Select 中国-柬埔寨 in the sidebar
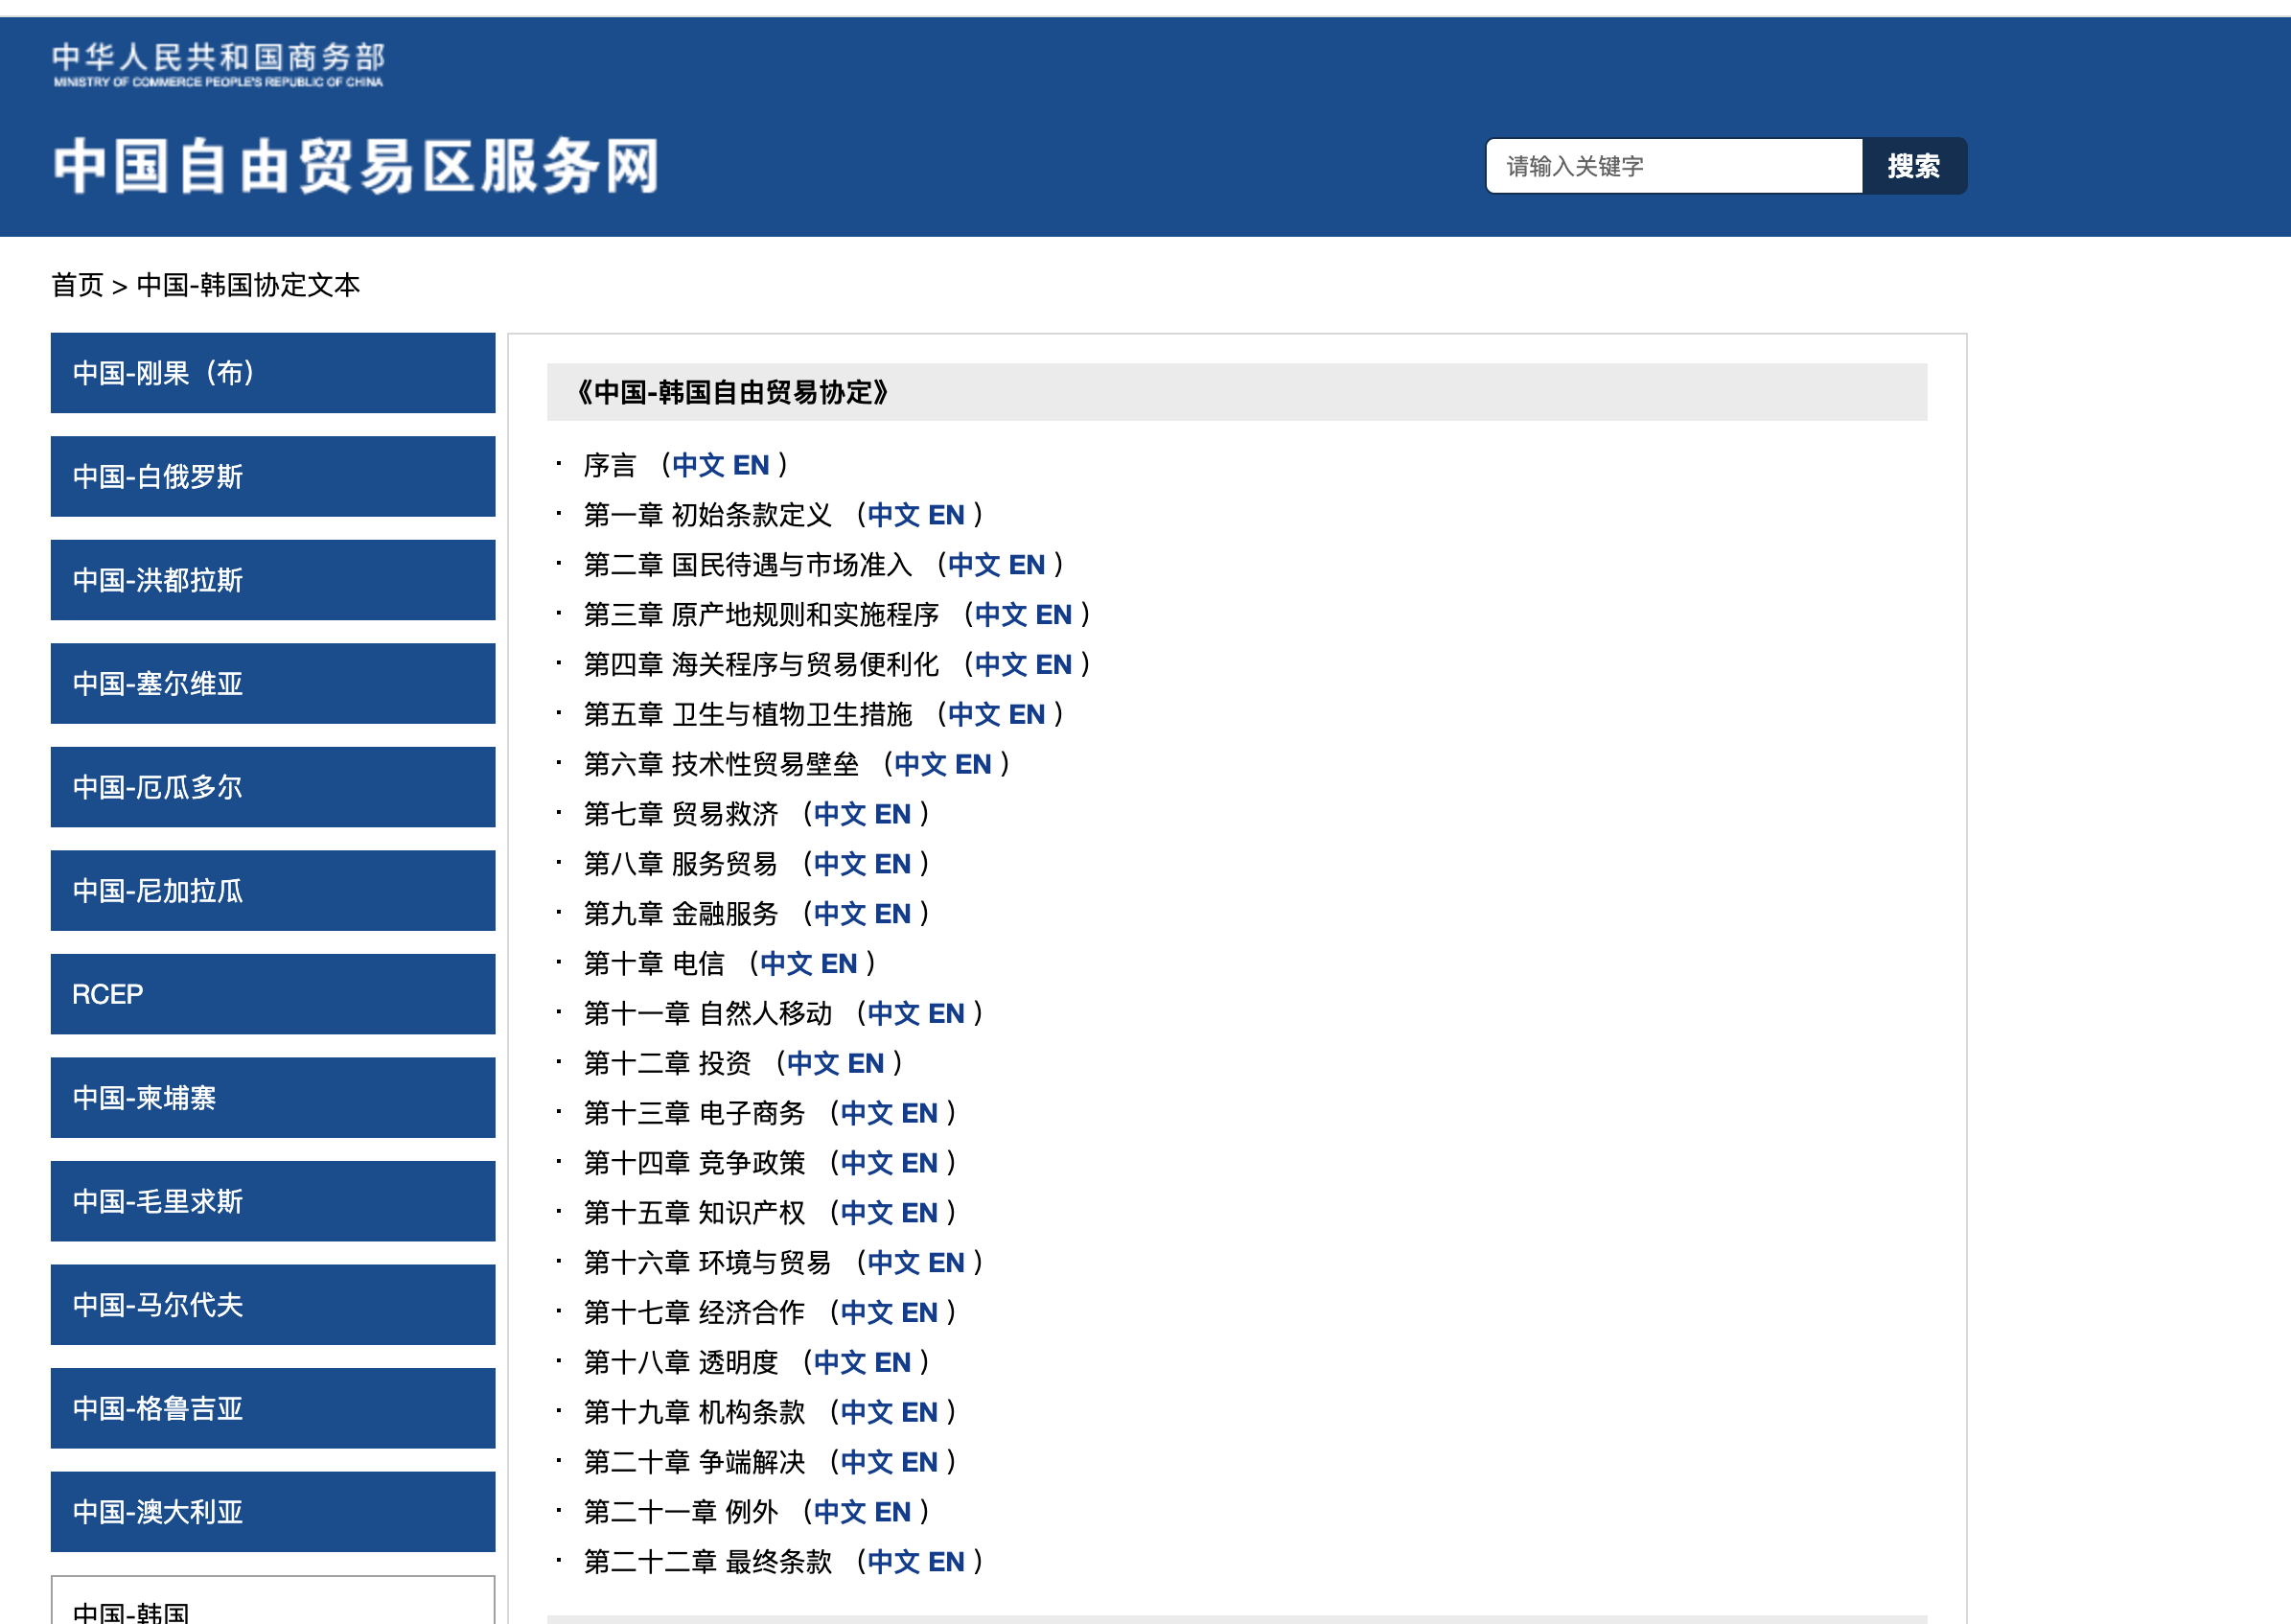Image resolution: width=2291 pixels, height=1624 pixels. pyautogui.click(x=273, y=1098)
